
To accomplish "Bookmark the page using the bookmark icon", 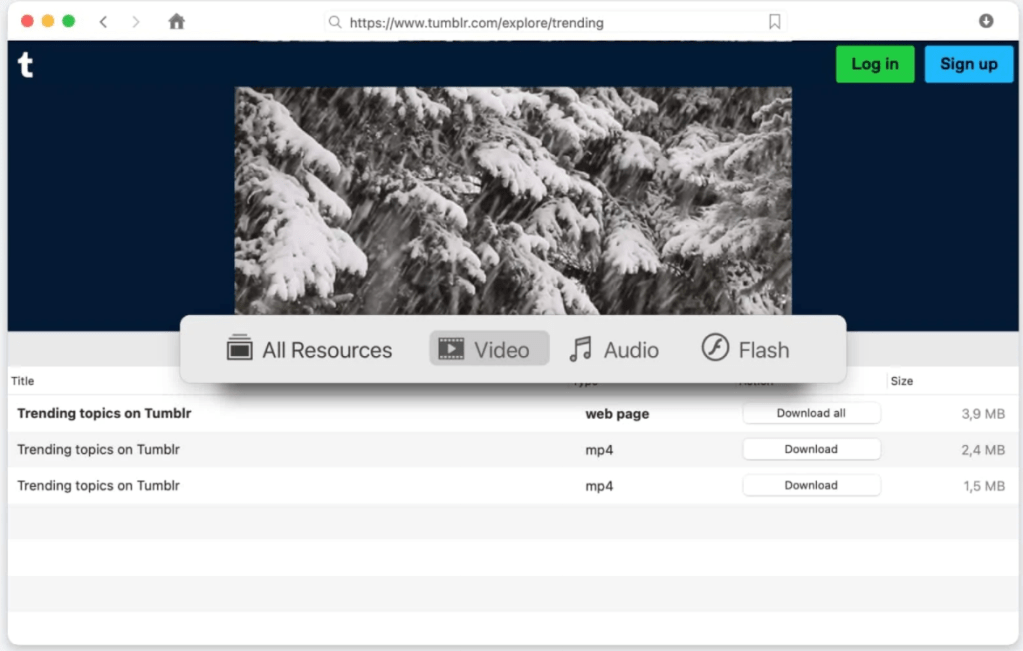I will (x=774, y=22).
